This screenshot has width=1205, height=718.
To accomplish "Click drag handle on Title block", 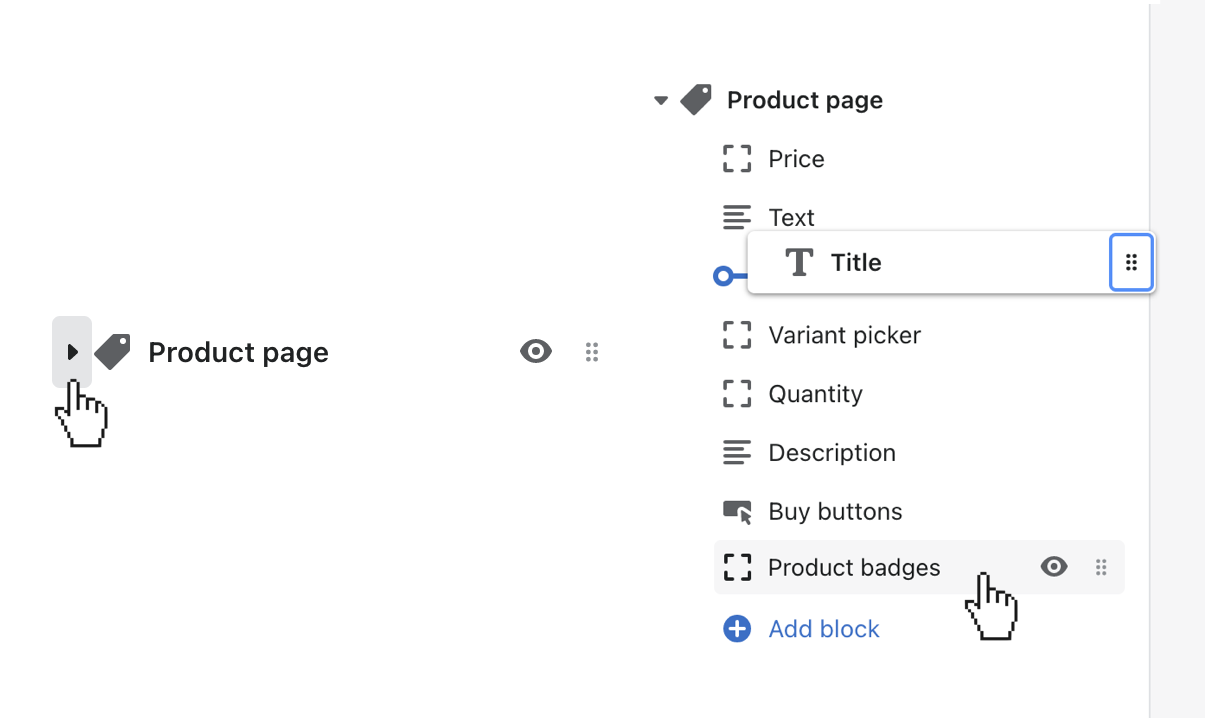I will pyautogui.click(x=1132, y=263).
